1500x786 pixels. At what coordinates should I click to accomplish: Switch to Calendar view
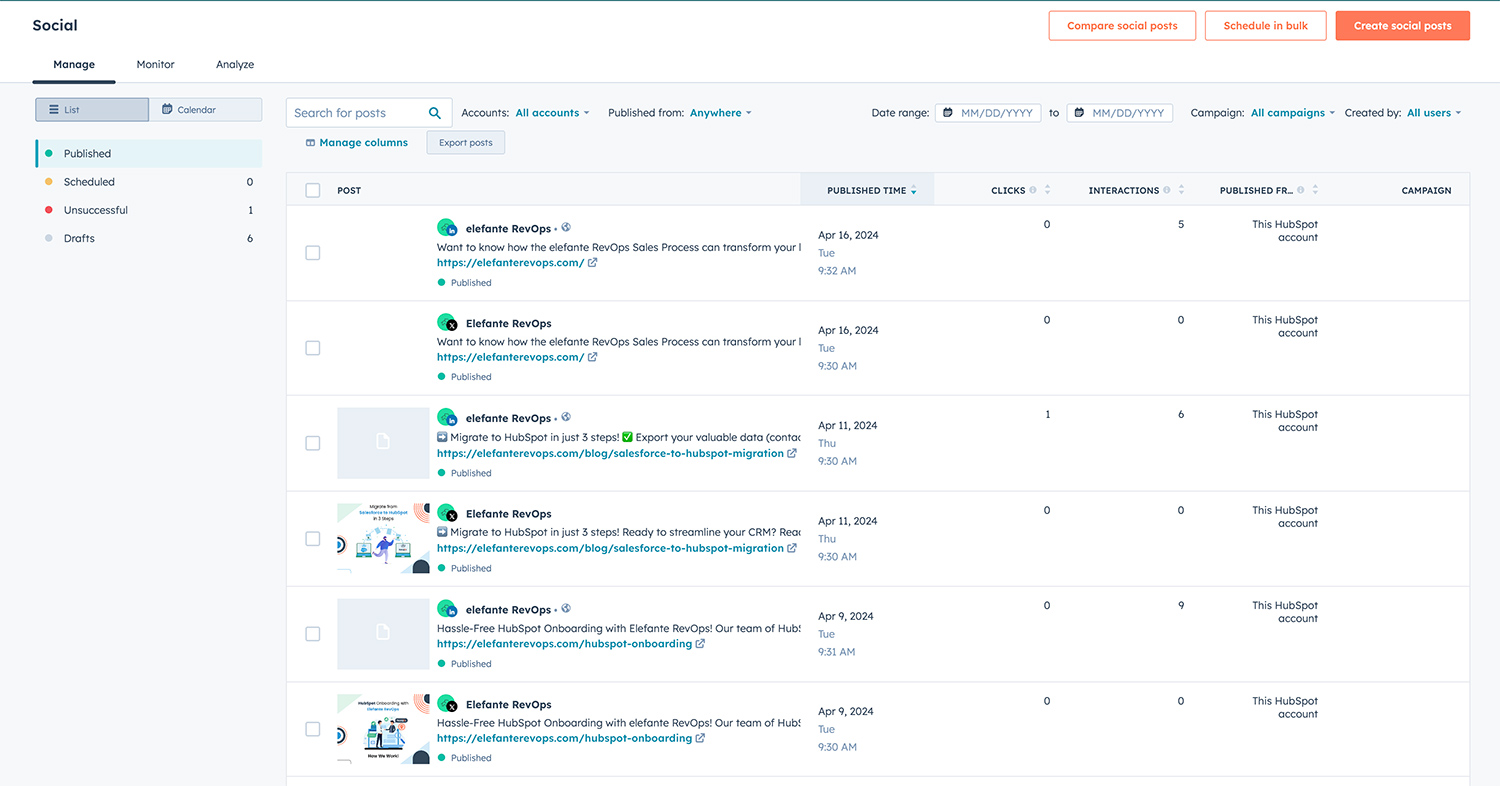click(205, 110)
